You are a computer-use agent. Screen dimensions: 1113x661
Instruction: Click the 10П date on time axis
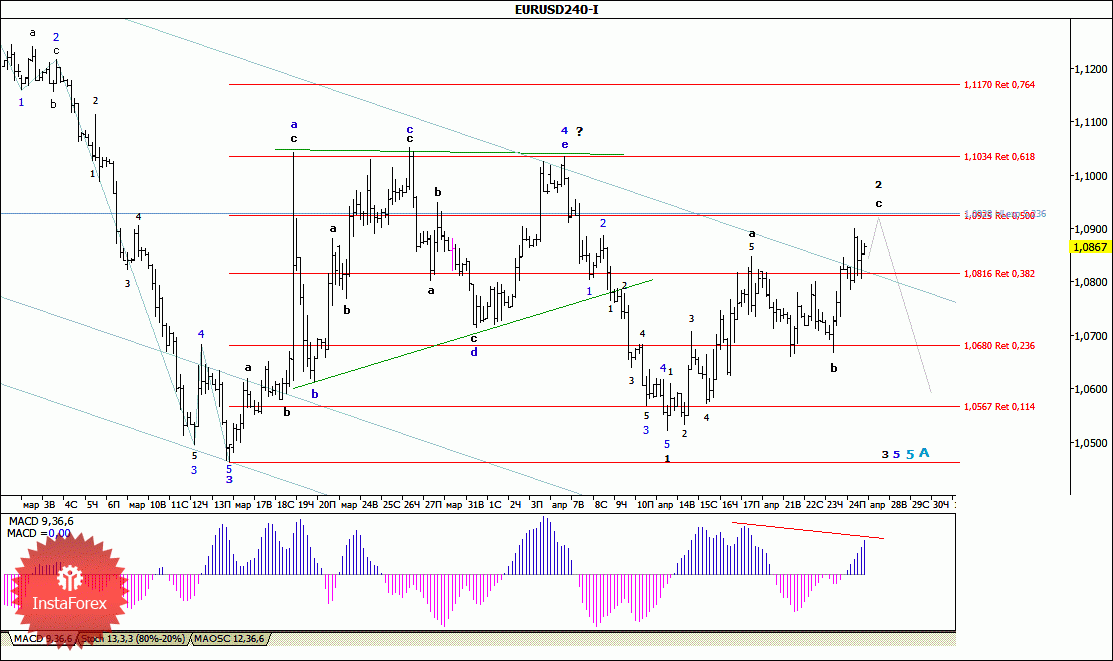(x=645, y=505)
